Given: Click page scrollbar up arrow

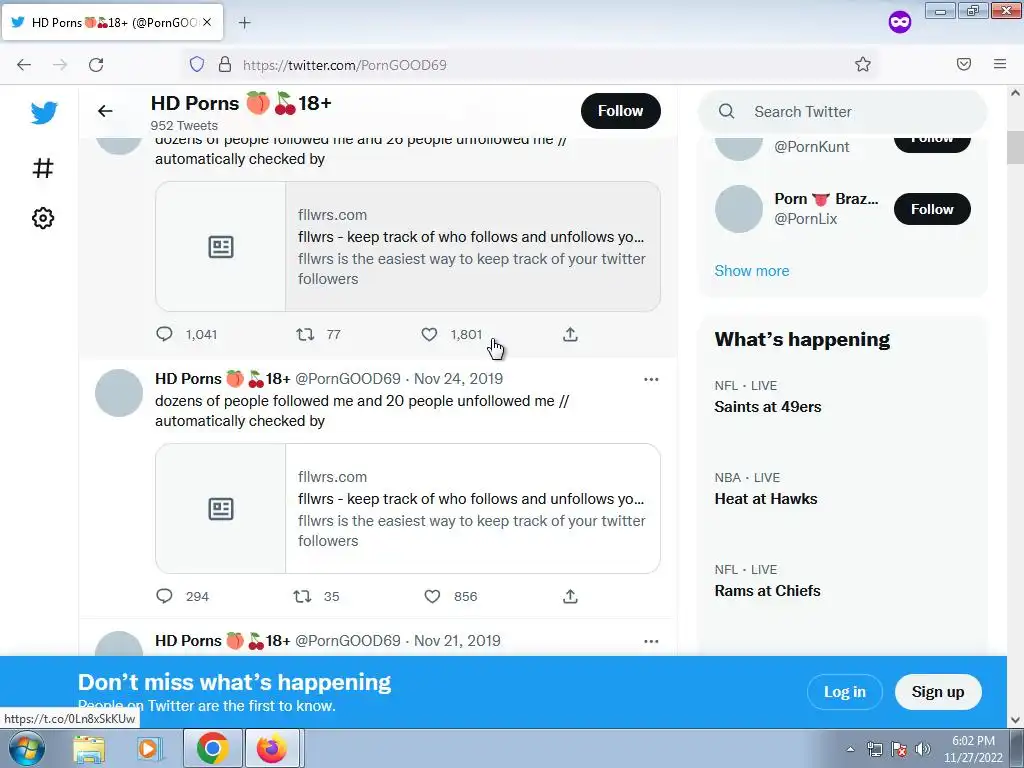Looking at the screenshot, I should 1015,93.
